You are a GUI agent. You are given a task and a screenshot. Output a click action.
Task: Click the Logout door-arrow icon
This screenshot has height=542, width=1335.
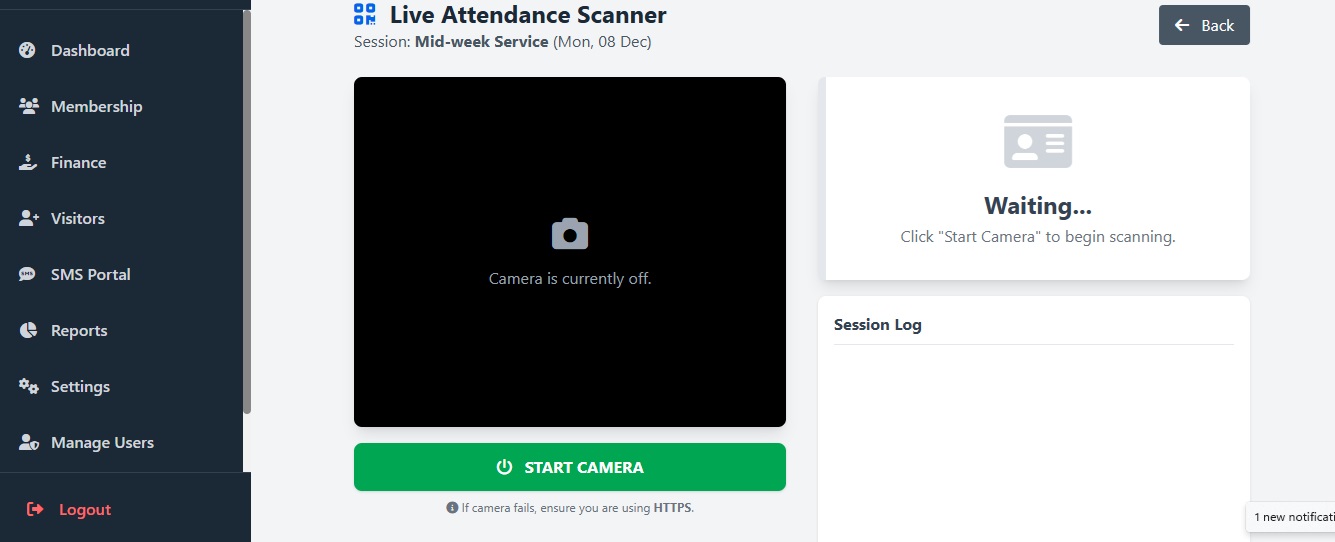click(x=35, y=509)
